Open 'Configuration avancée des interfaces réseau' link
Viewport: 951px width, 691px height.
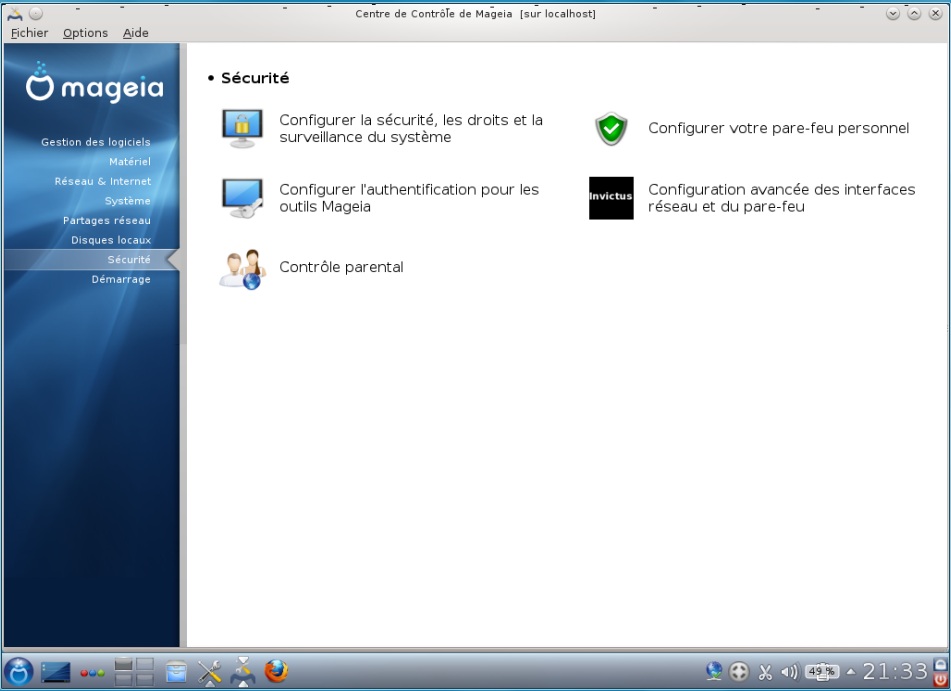click(x=781, y=198)
